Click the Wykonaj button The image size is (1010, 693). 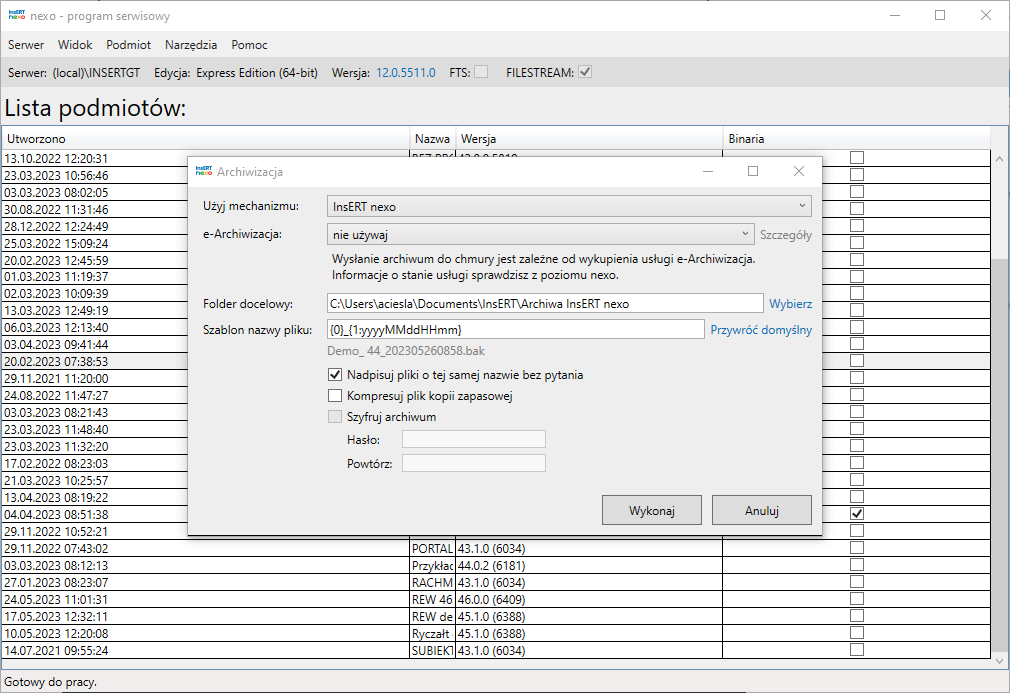pos(652,511)
